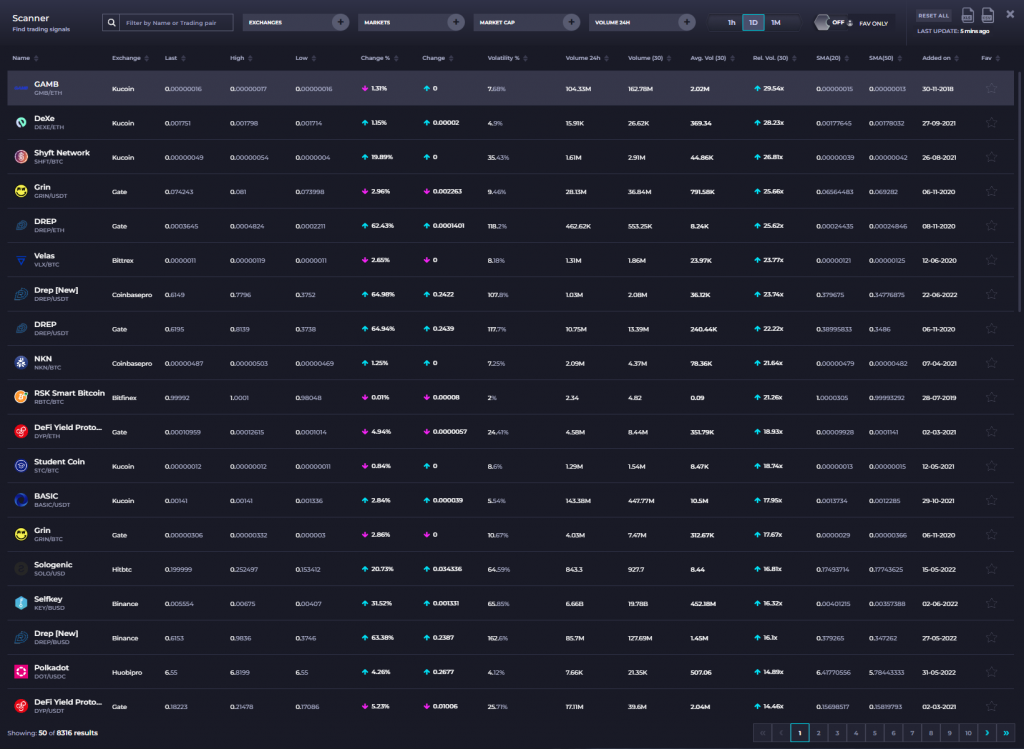Jump to last page double arrow
Viewport: 1024px width, 749px height.
coord(1008,733)
